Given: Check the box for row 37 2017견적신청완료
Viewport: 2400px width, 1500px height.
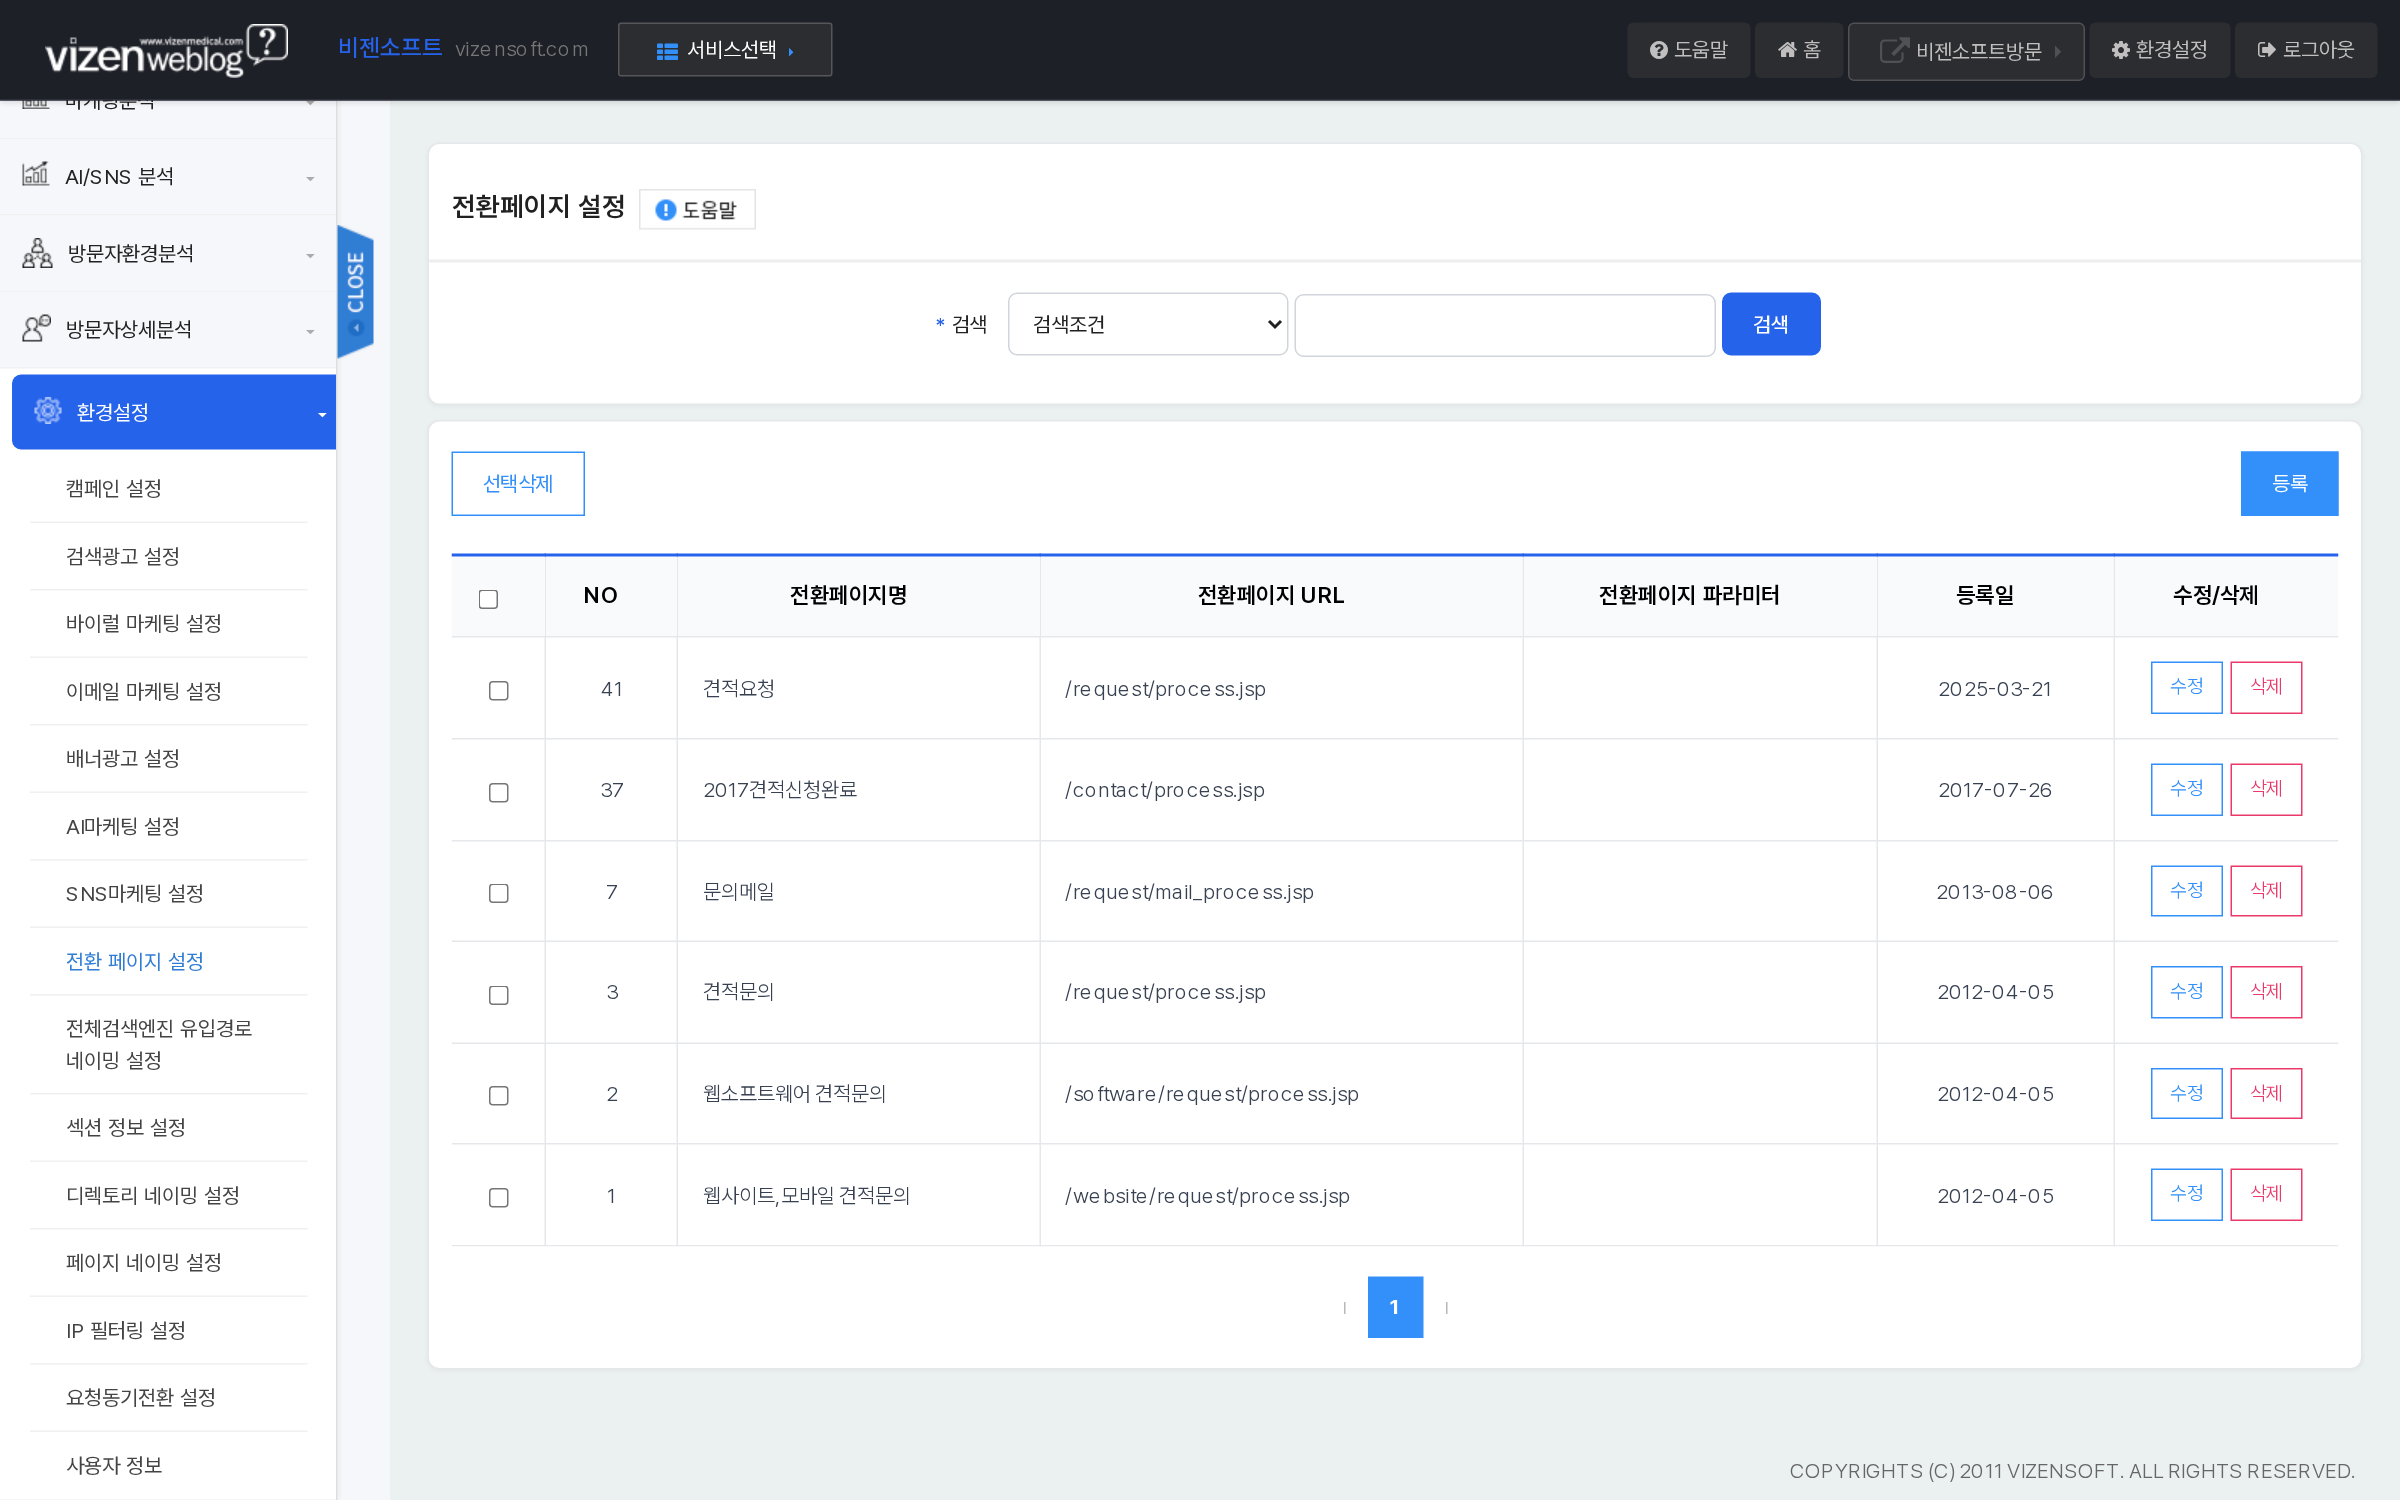Looking at the screenshot, I should click(498, 792).
